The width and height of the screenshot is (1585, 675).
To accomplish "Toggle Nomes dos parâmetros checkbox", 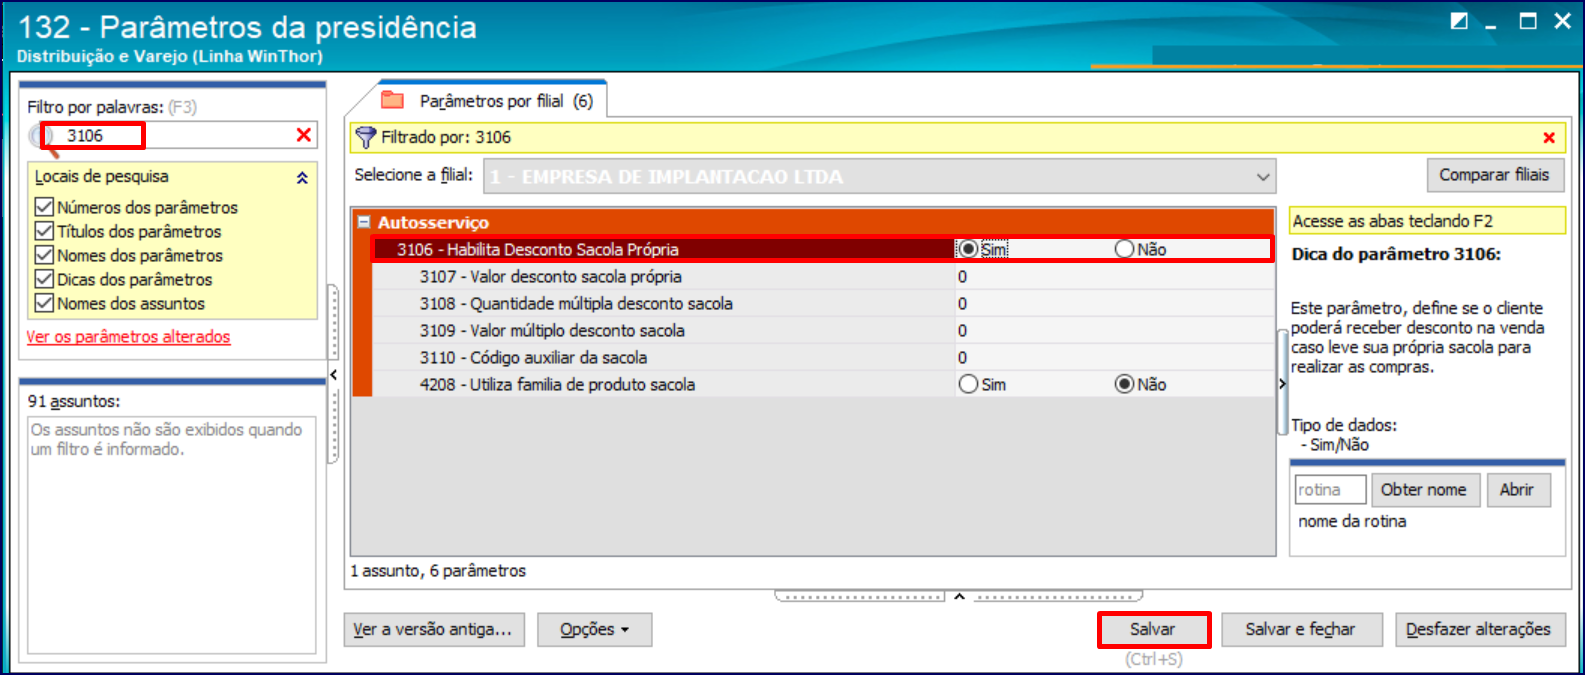I will pyautogui.click(x=44, y=255).
